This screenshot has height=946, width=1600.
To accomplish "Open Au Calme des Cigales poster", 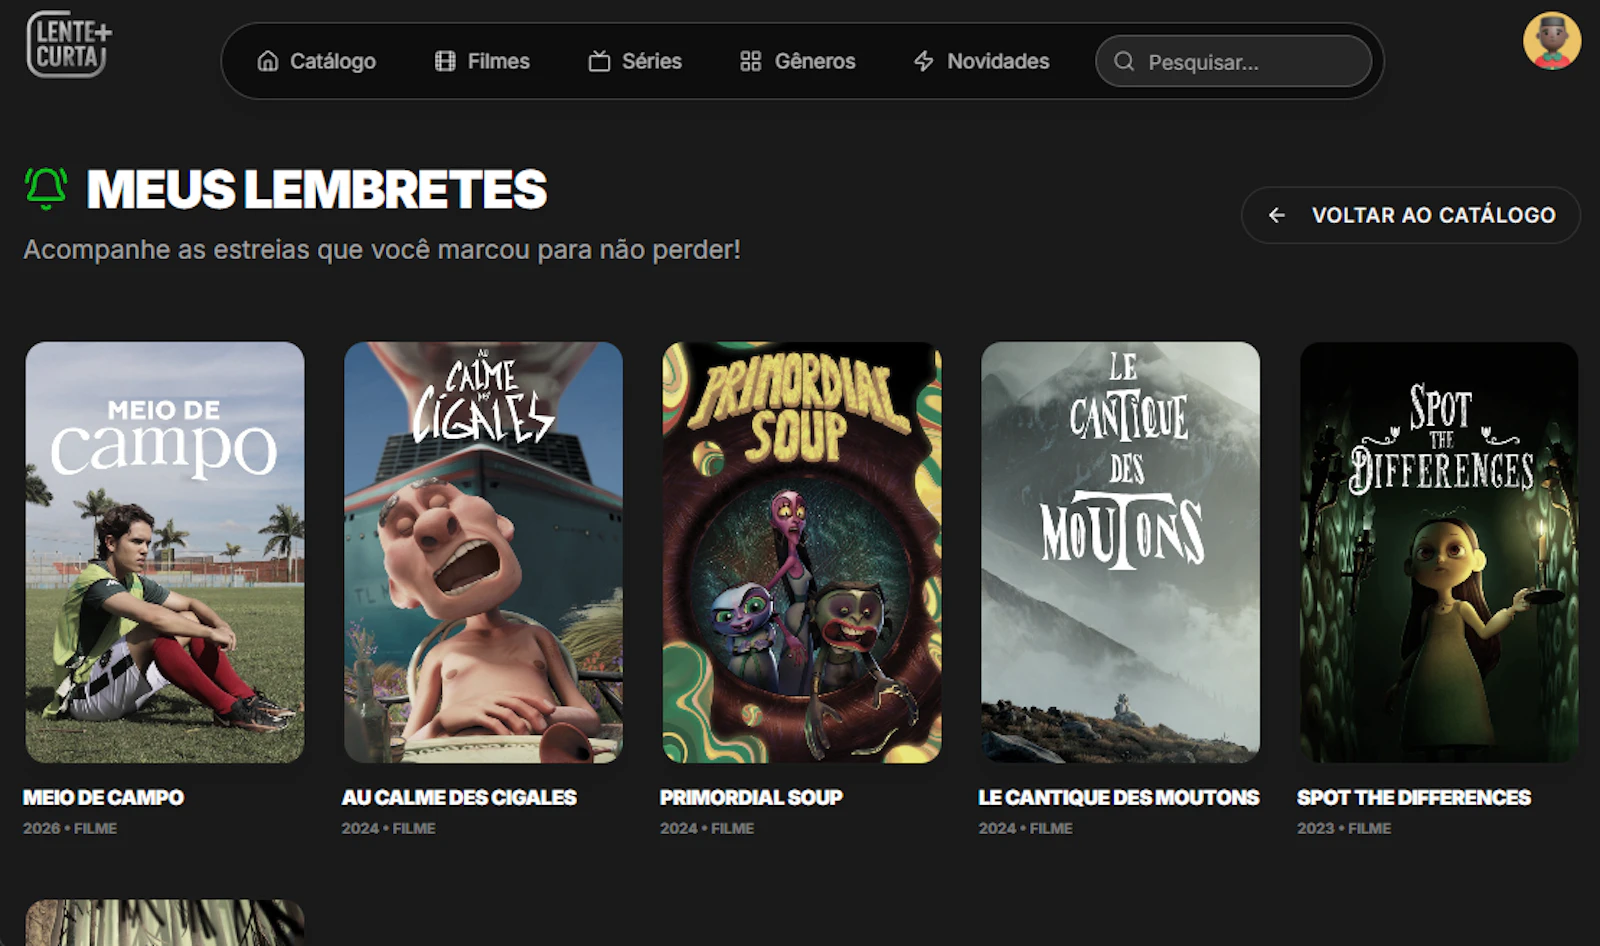I will (483, 552).
